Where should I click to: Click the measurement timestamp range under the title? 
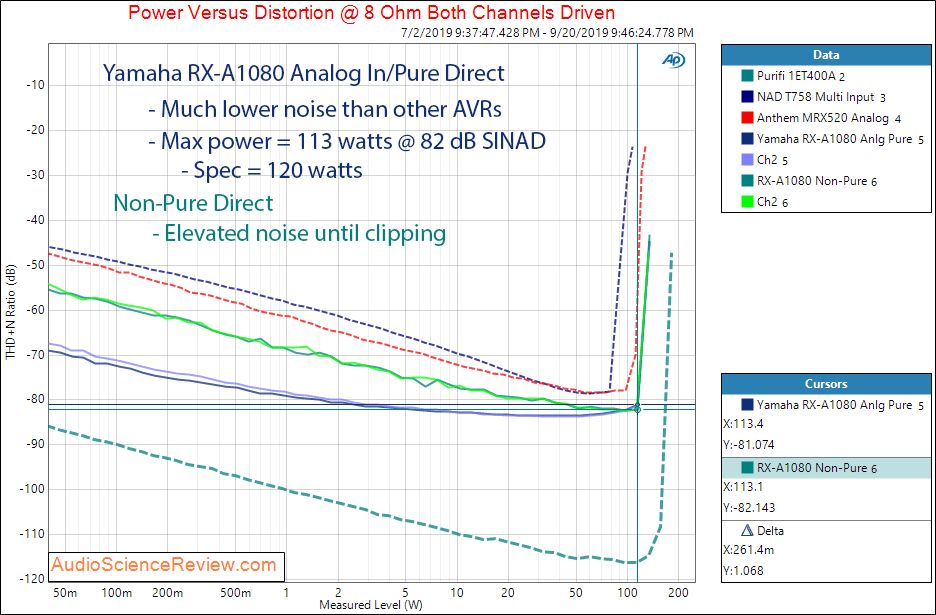click(547, 33)
